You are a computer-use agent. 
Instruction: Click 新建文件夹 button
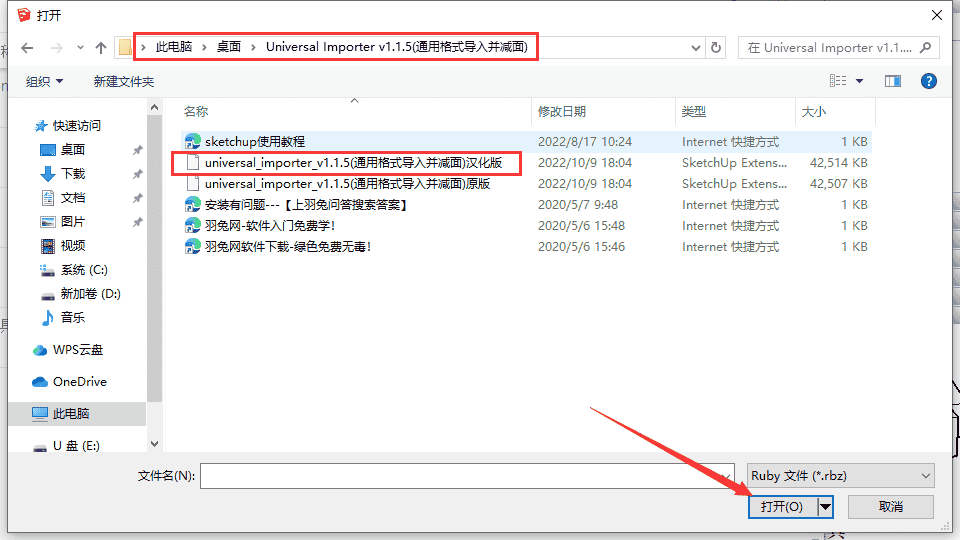pyautogui.click(x=124, y=81)
